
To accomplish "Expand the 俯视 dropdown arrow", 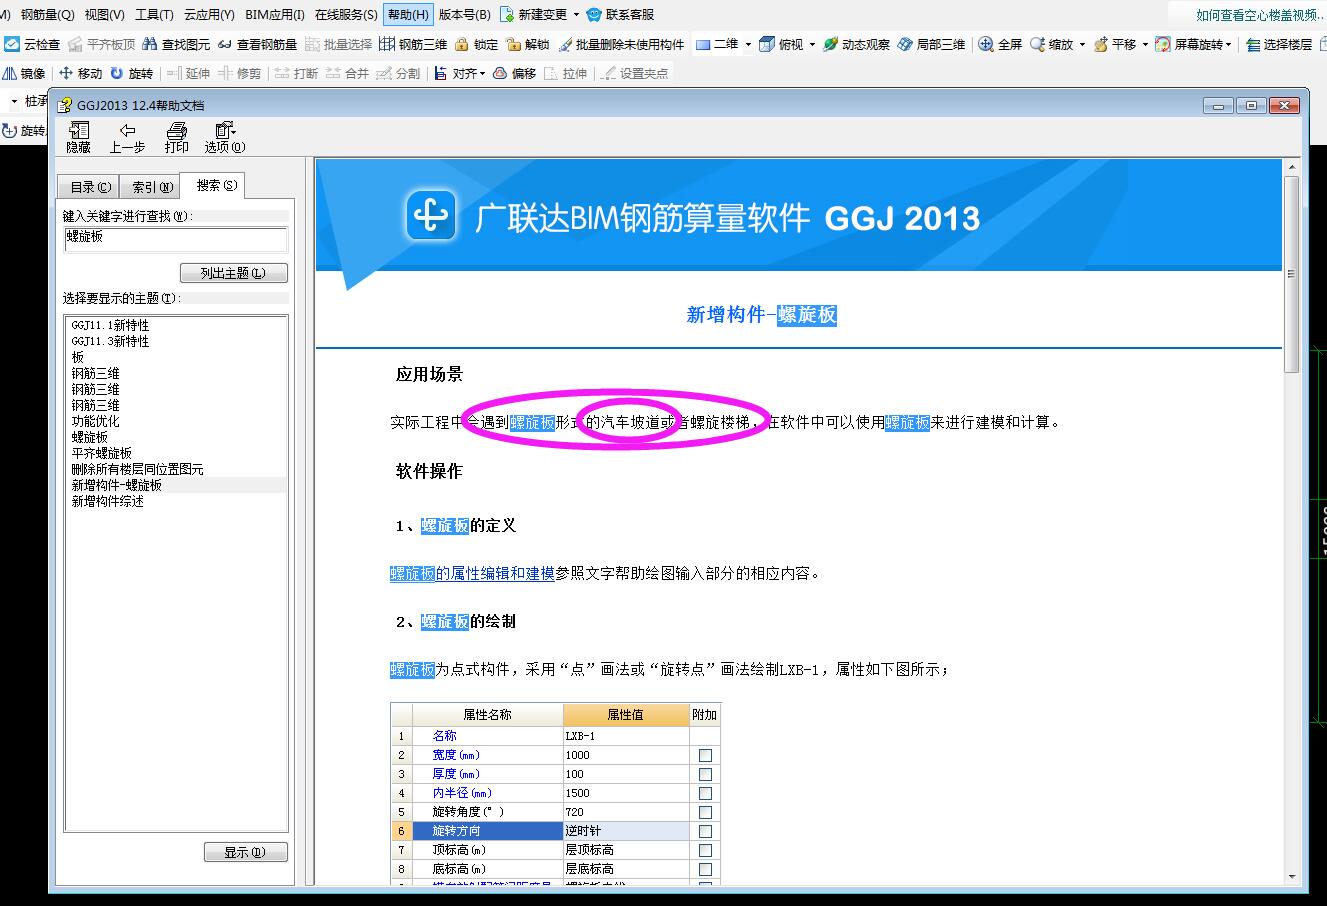I will (x=812, y=44).
